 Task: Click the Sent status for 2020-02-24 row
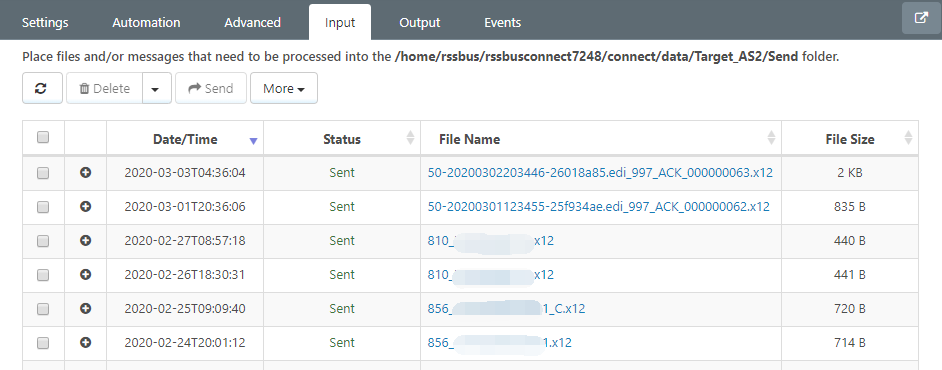[342, 343]
